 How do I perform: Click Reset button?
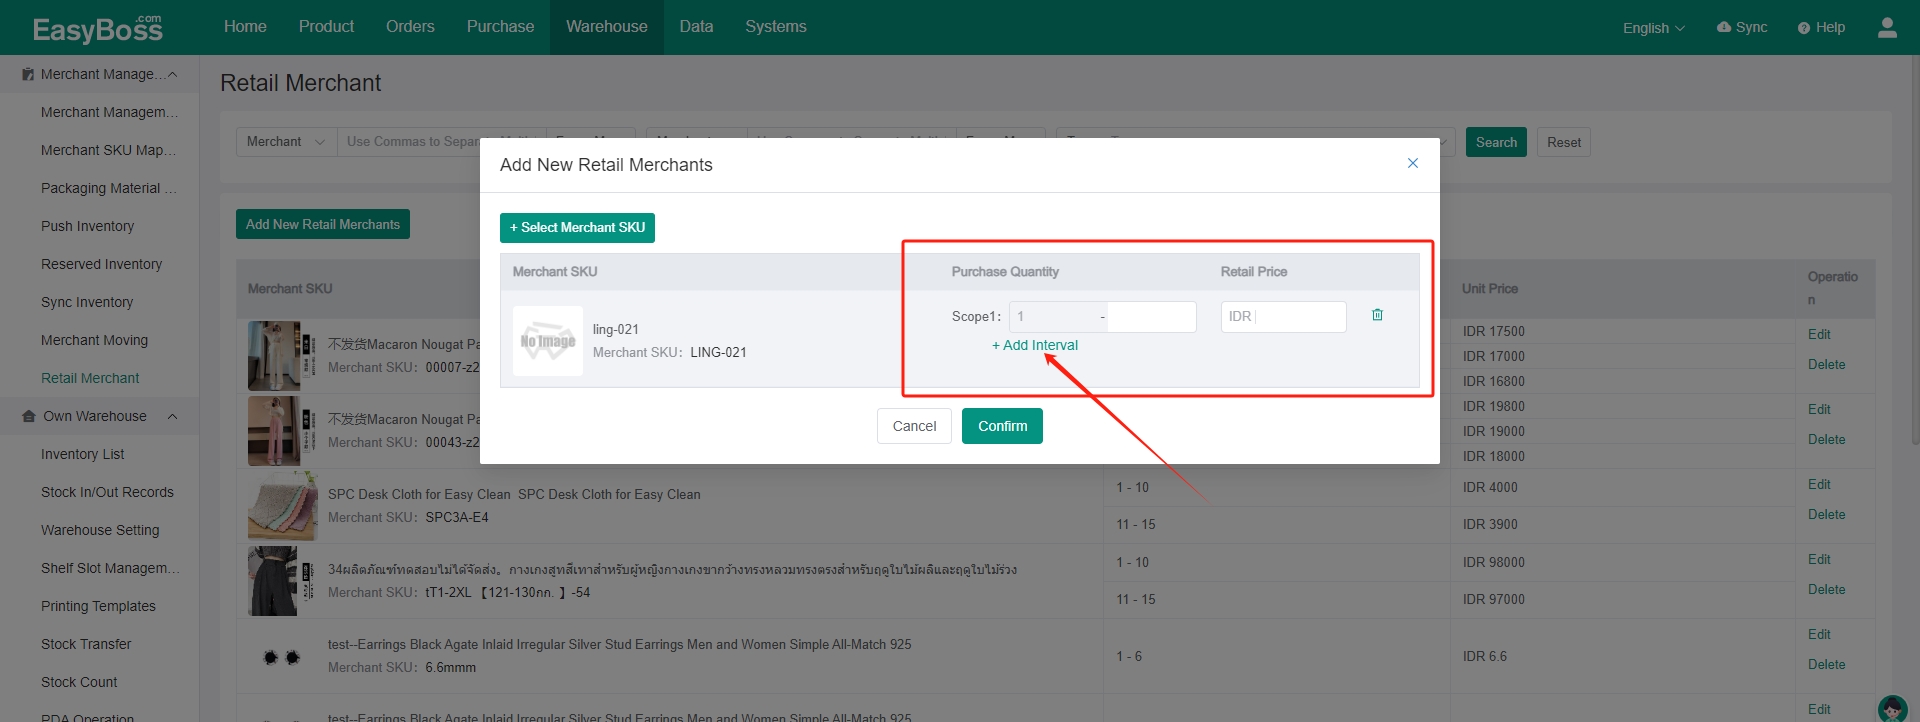[x=1564, y=142]
